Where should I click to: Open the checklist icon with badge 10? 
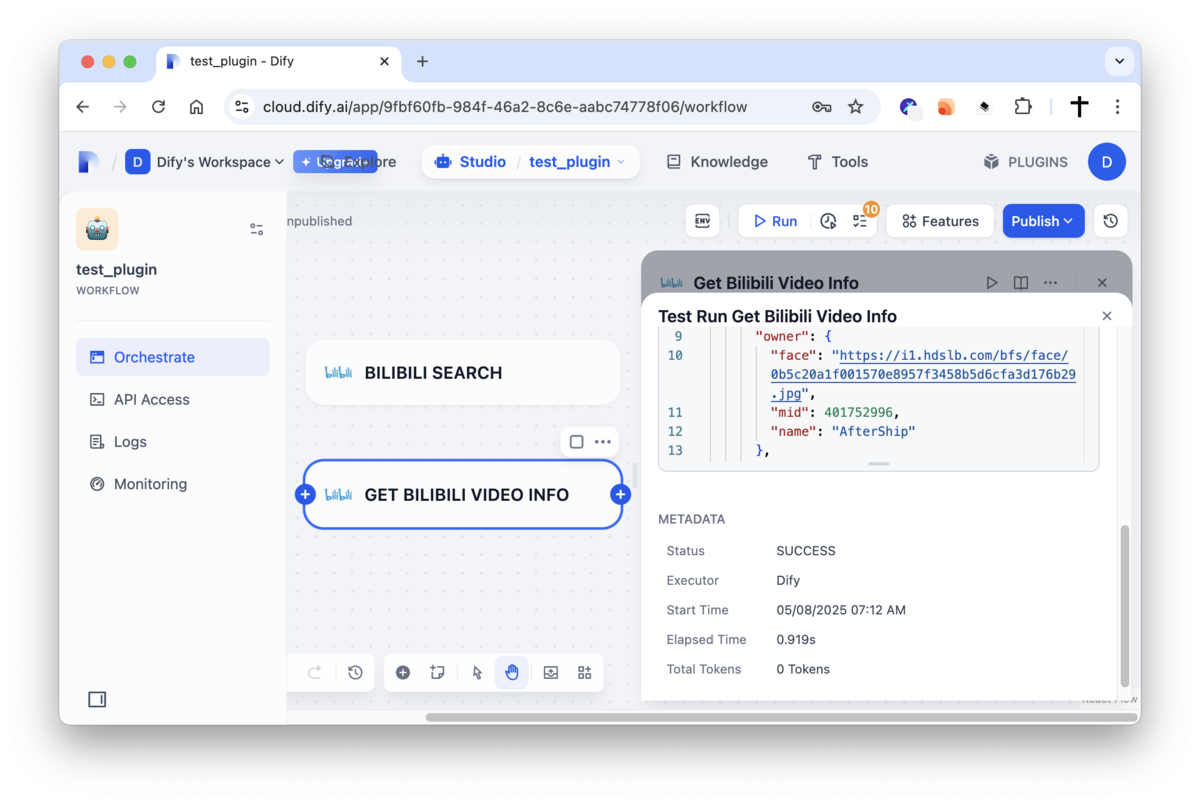(860, 221)
